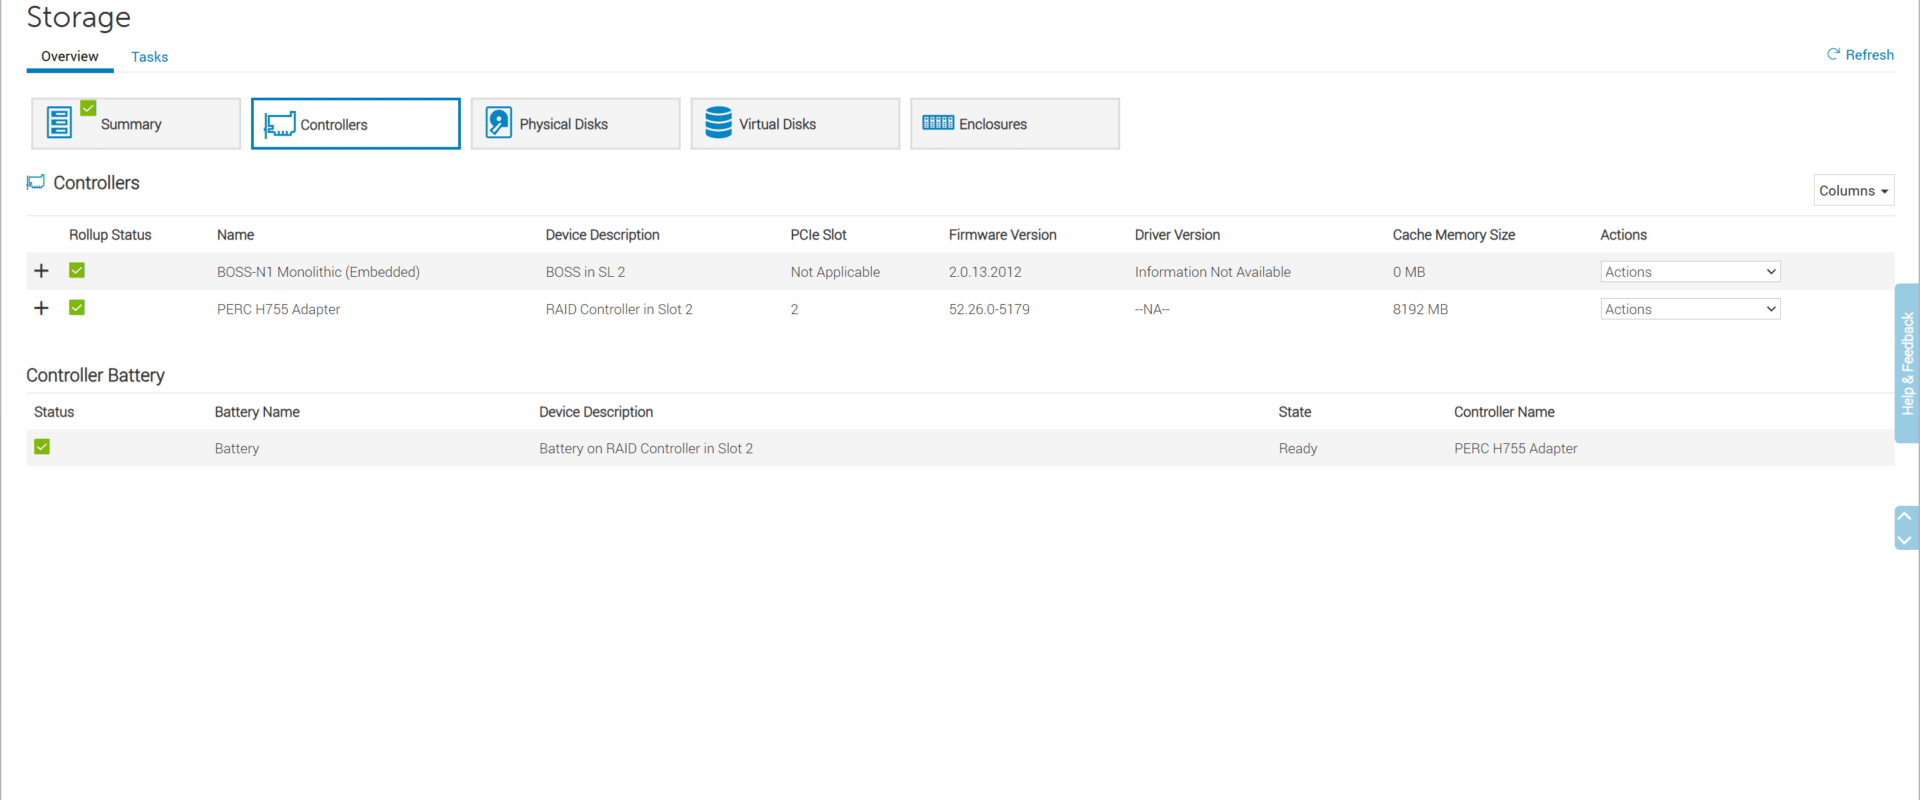Viewport: 1920px width, 800px height.
Task: Click the Rollup Status column header
Action: 110,235
